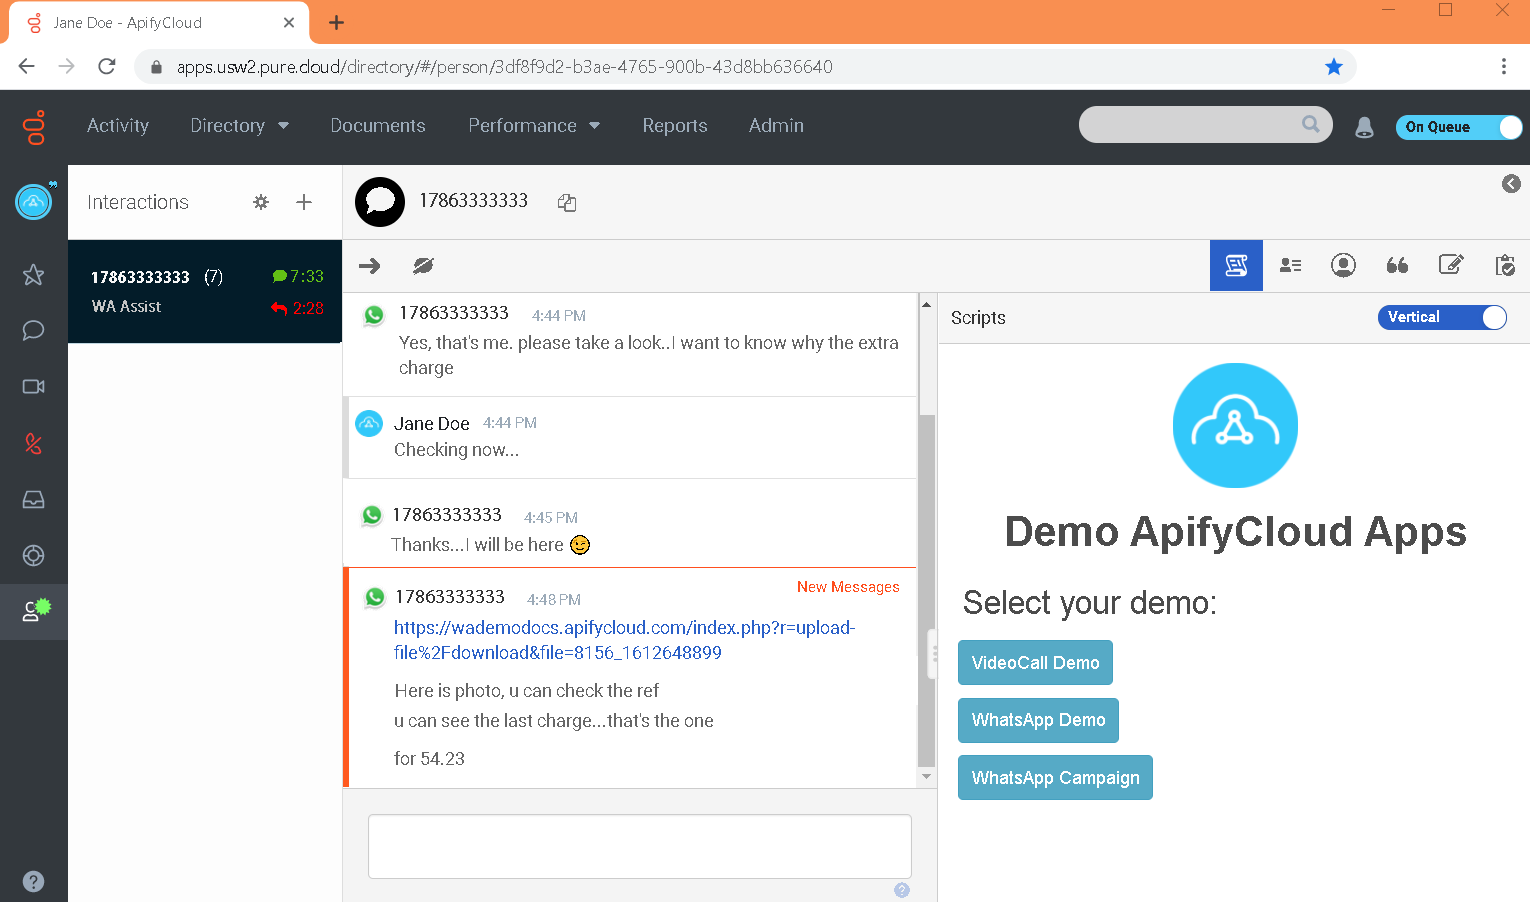Screen dimensions: 1530x902
Task: Toggle the Vertical layout switch
Action: point(1441,317)
